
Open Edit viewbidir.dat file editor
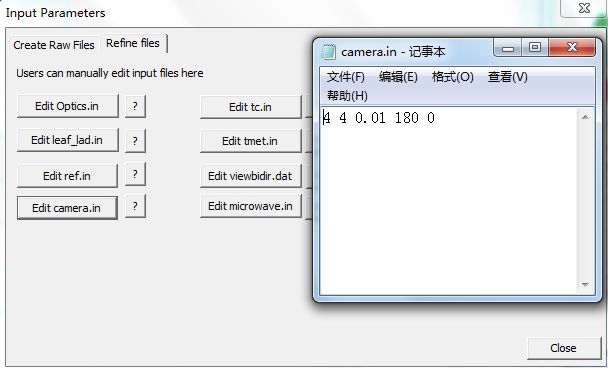[250, 176]
